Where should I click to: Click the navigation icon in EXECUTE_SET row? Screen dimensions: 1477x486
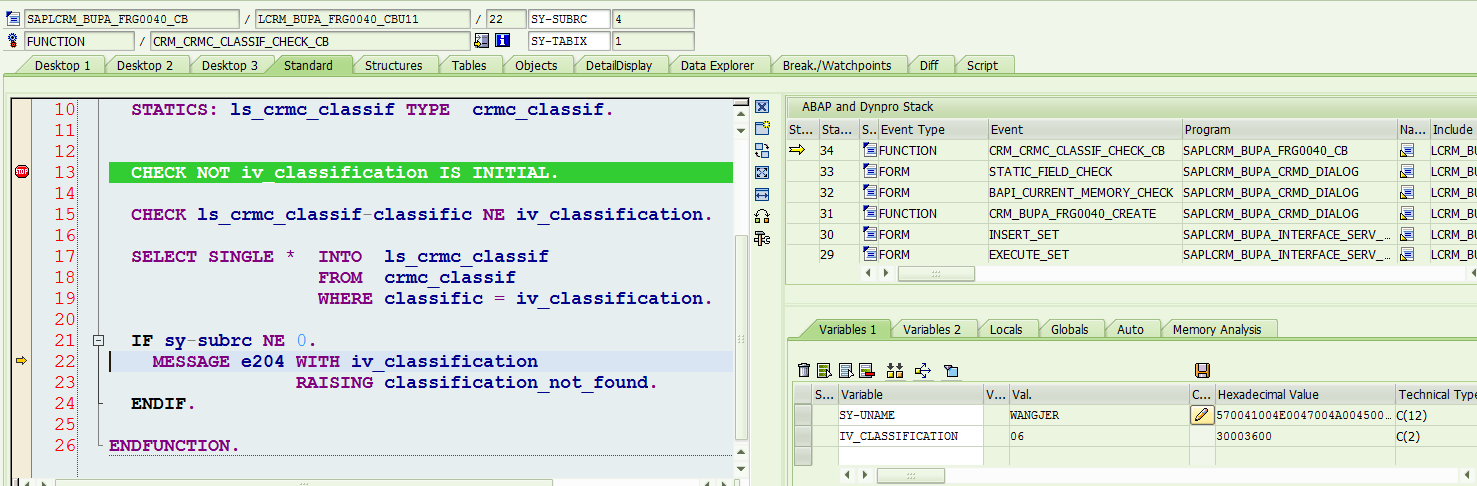1408,255
